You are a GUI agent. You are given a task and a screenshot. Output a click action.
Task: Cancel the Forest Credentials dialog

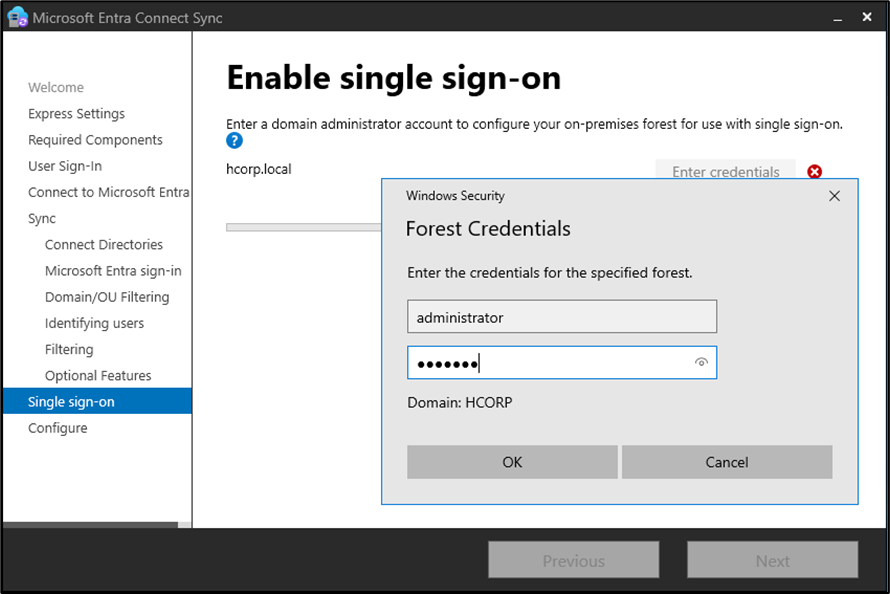click(726, 462)
